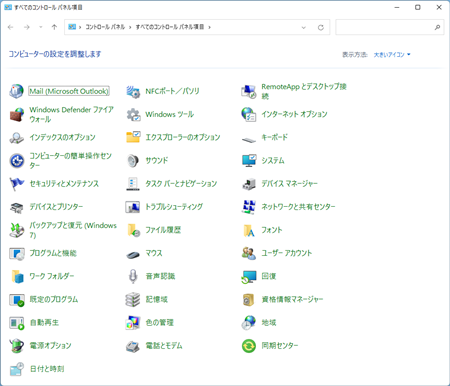Open the フォント folder icon

(x=249, y=230)
